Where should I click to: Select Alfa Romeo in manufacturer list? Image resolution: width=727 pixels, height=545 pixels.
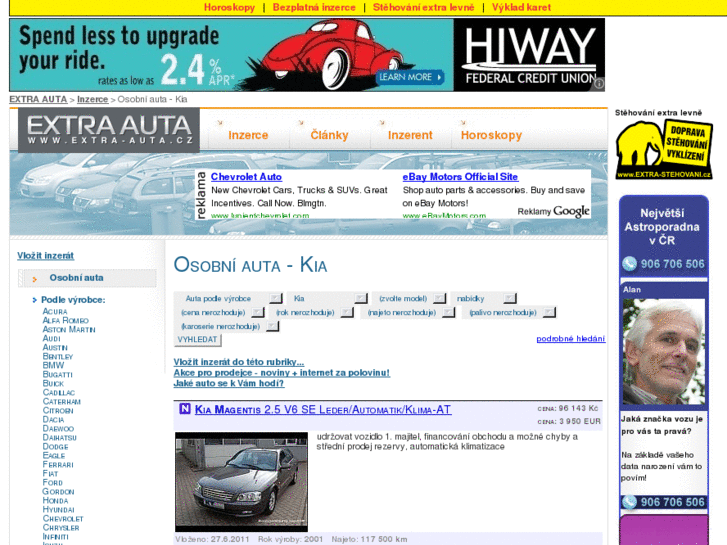tap(65, 321)
